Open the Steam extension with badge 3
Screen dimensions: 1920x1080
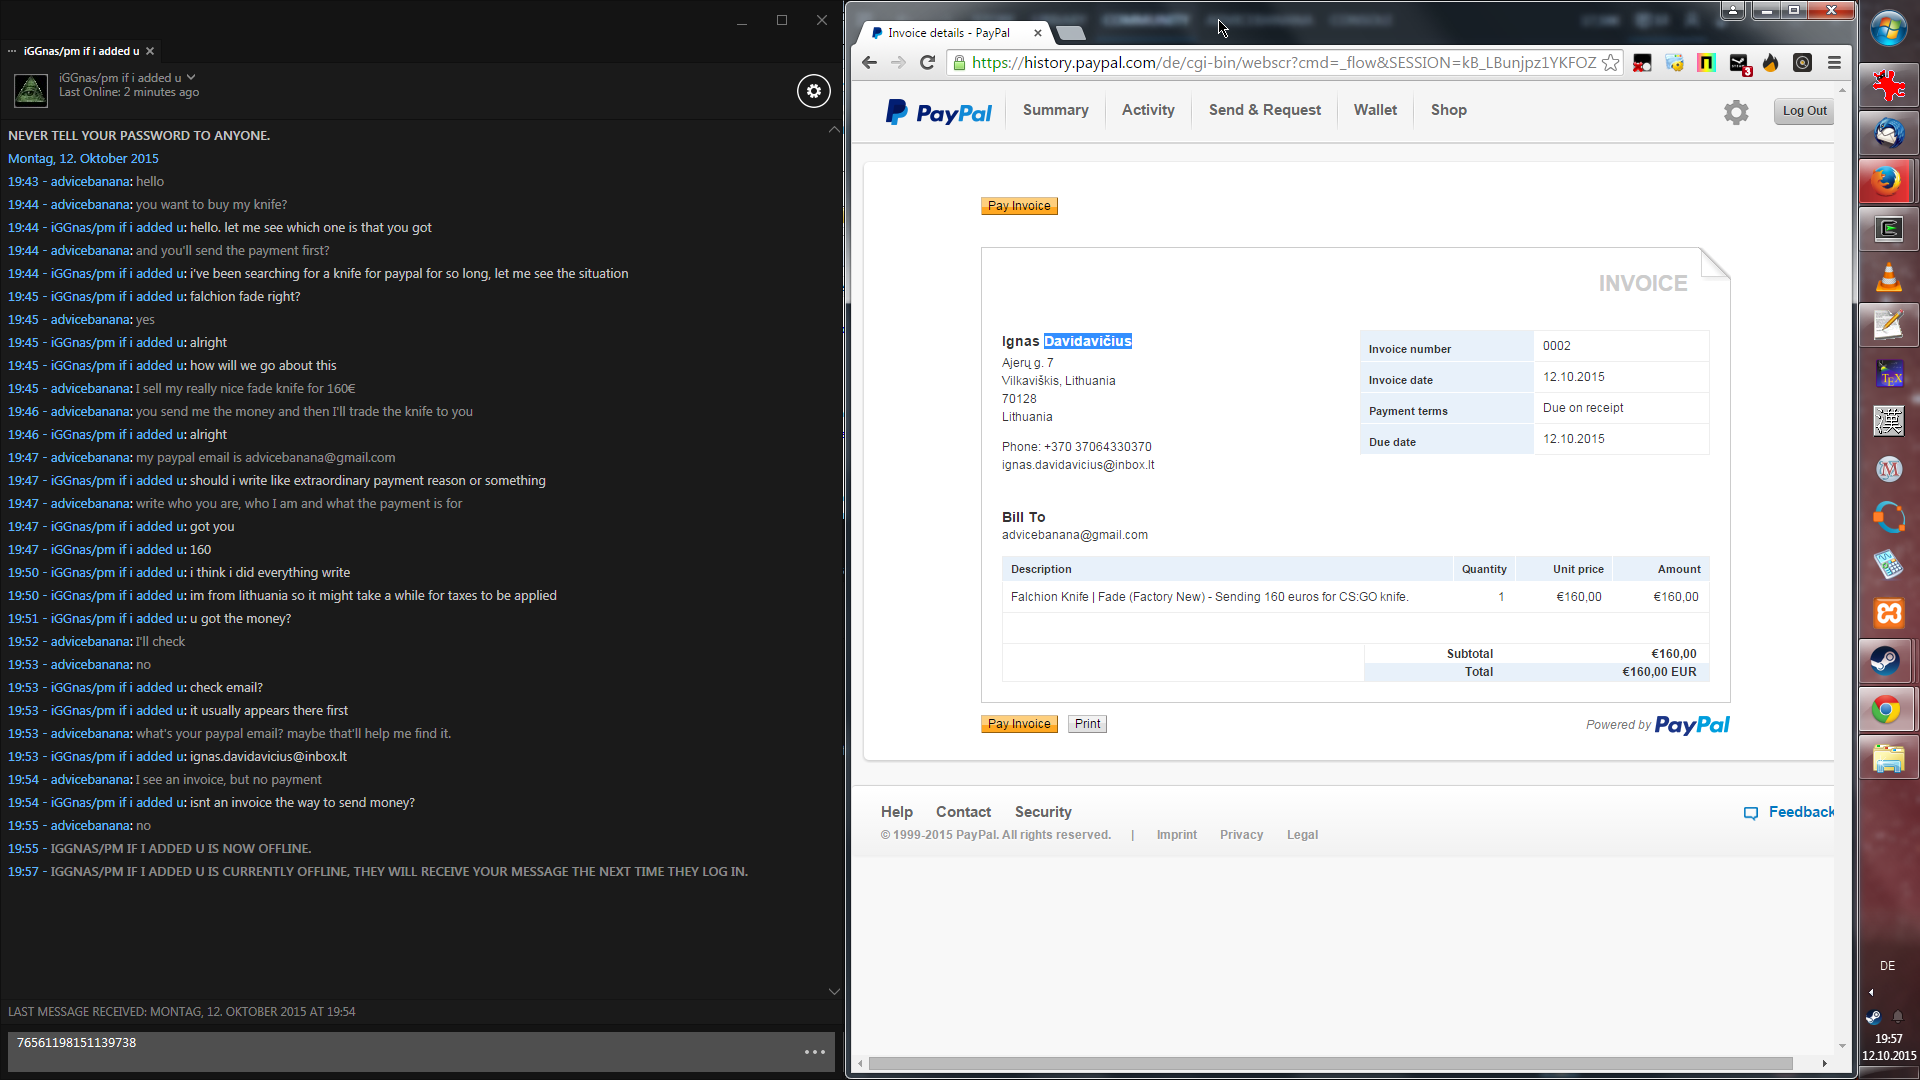(x=1739, y=64)
